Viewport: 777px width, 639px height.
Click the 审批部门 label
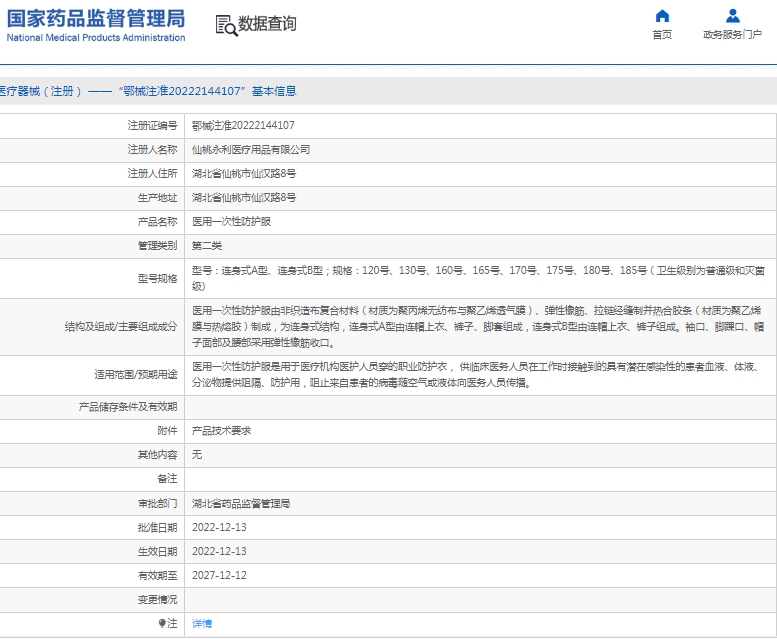click(x=157, y=504)
